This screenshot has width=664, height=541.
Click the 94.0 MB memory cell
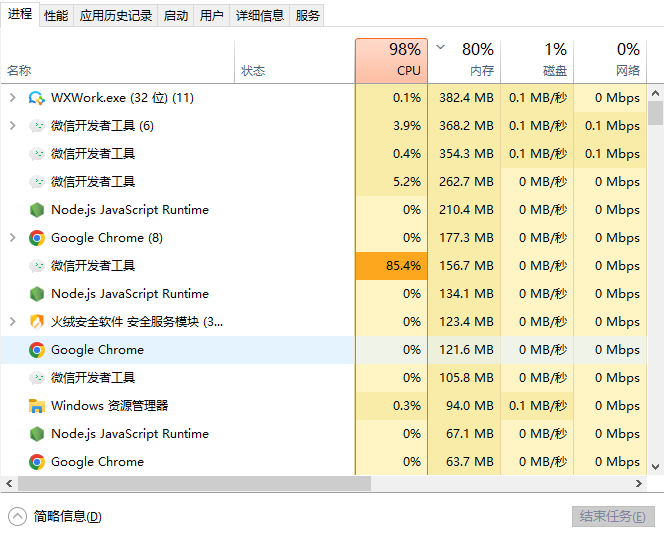pos(464,406)
